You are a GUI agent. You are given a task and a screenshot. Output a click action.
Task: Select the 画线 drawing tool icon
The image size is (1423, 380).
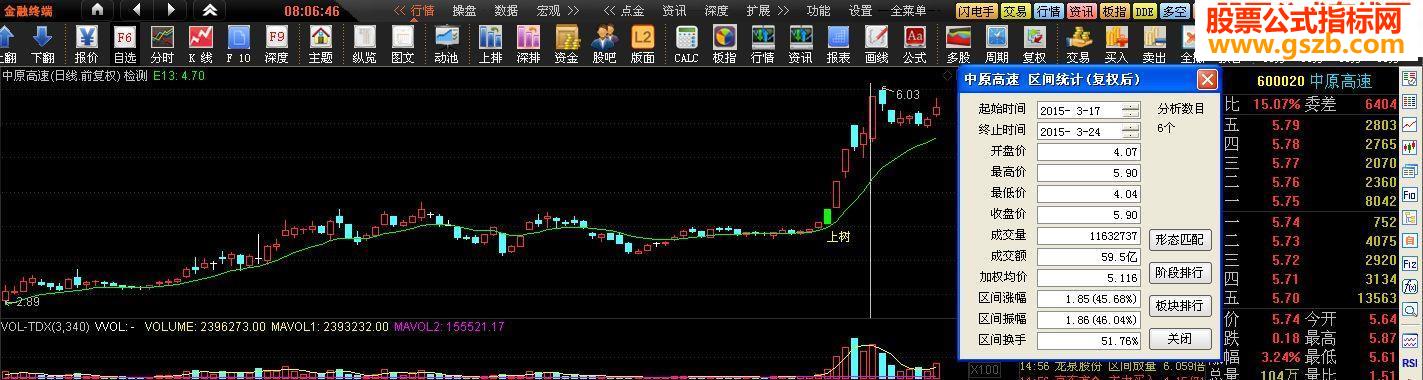(x=876, y=44)
